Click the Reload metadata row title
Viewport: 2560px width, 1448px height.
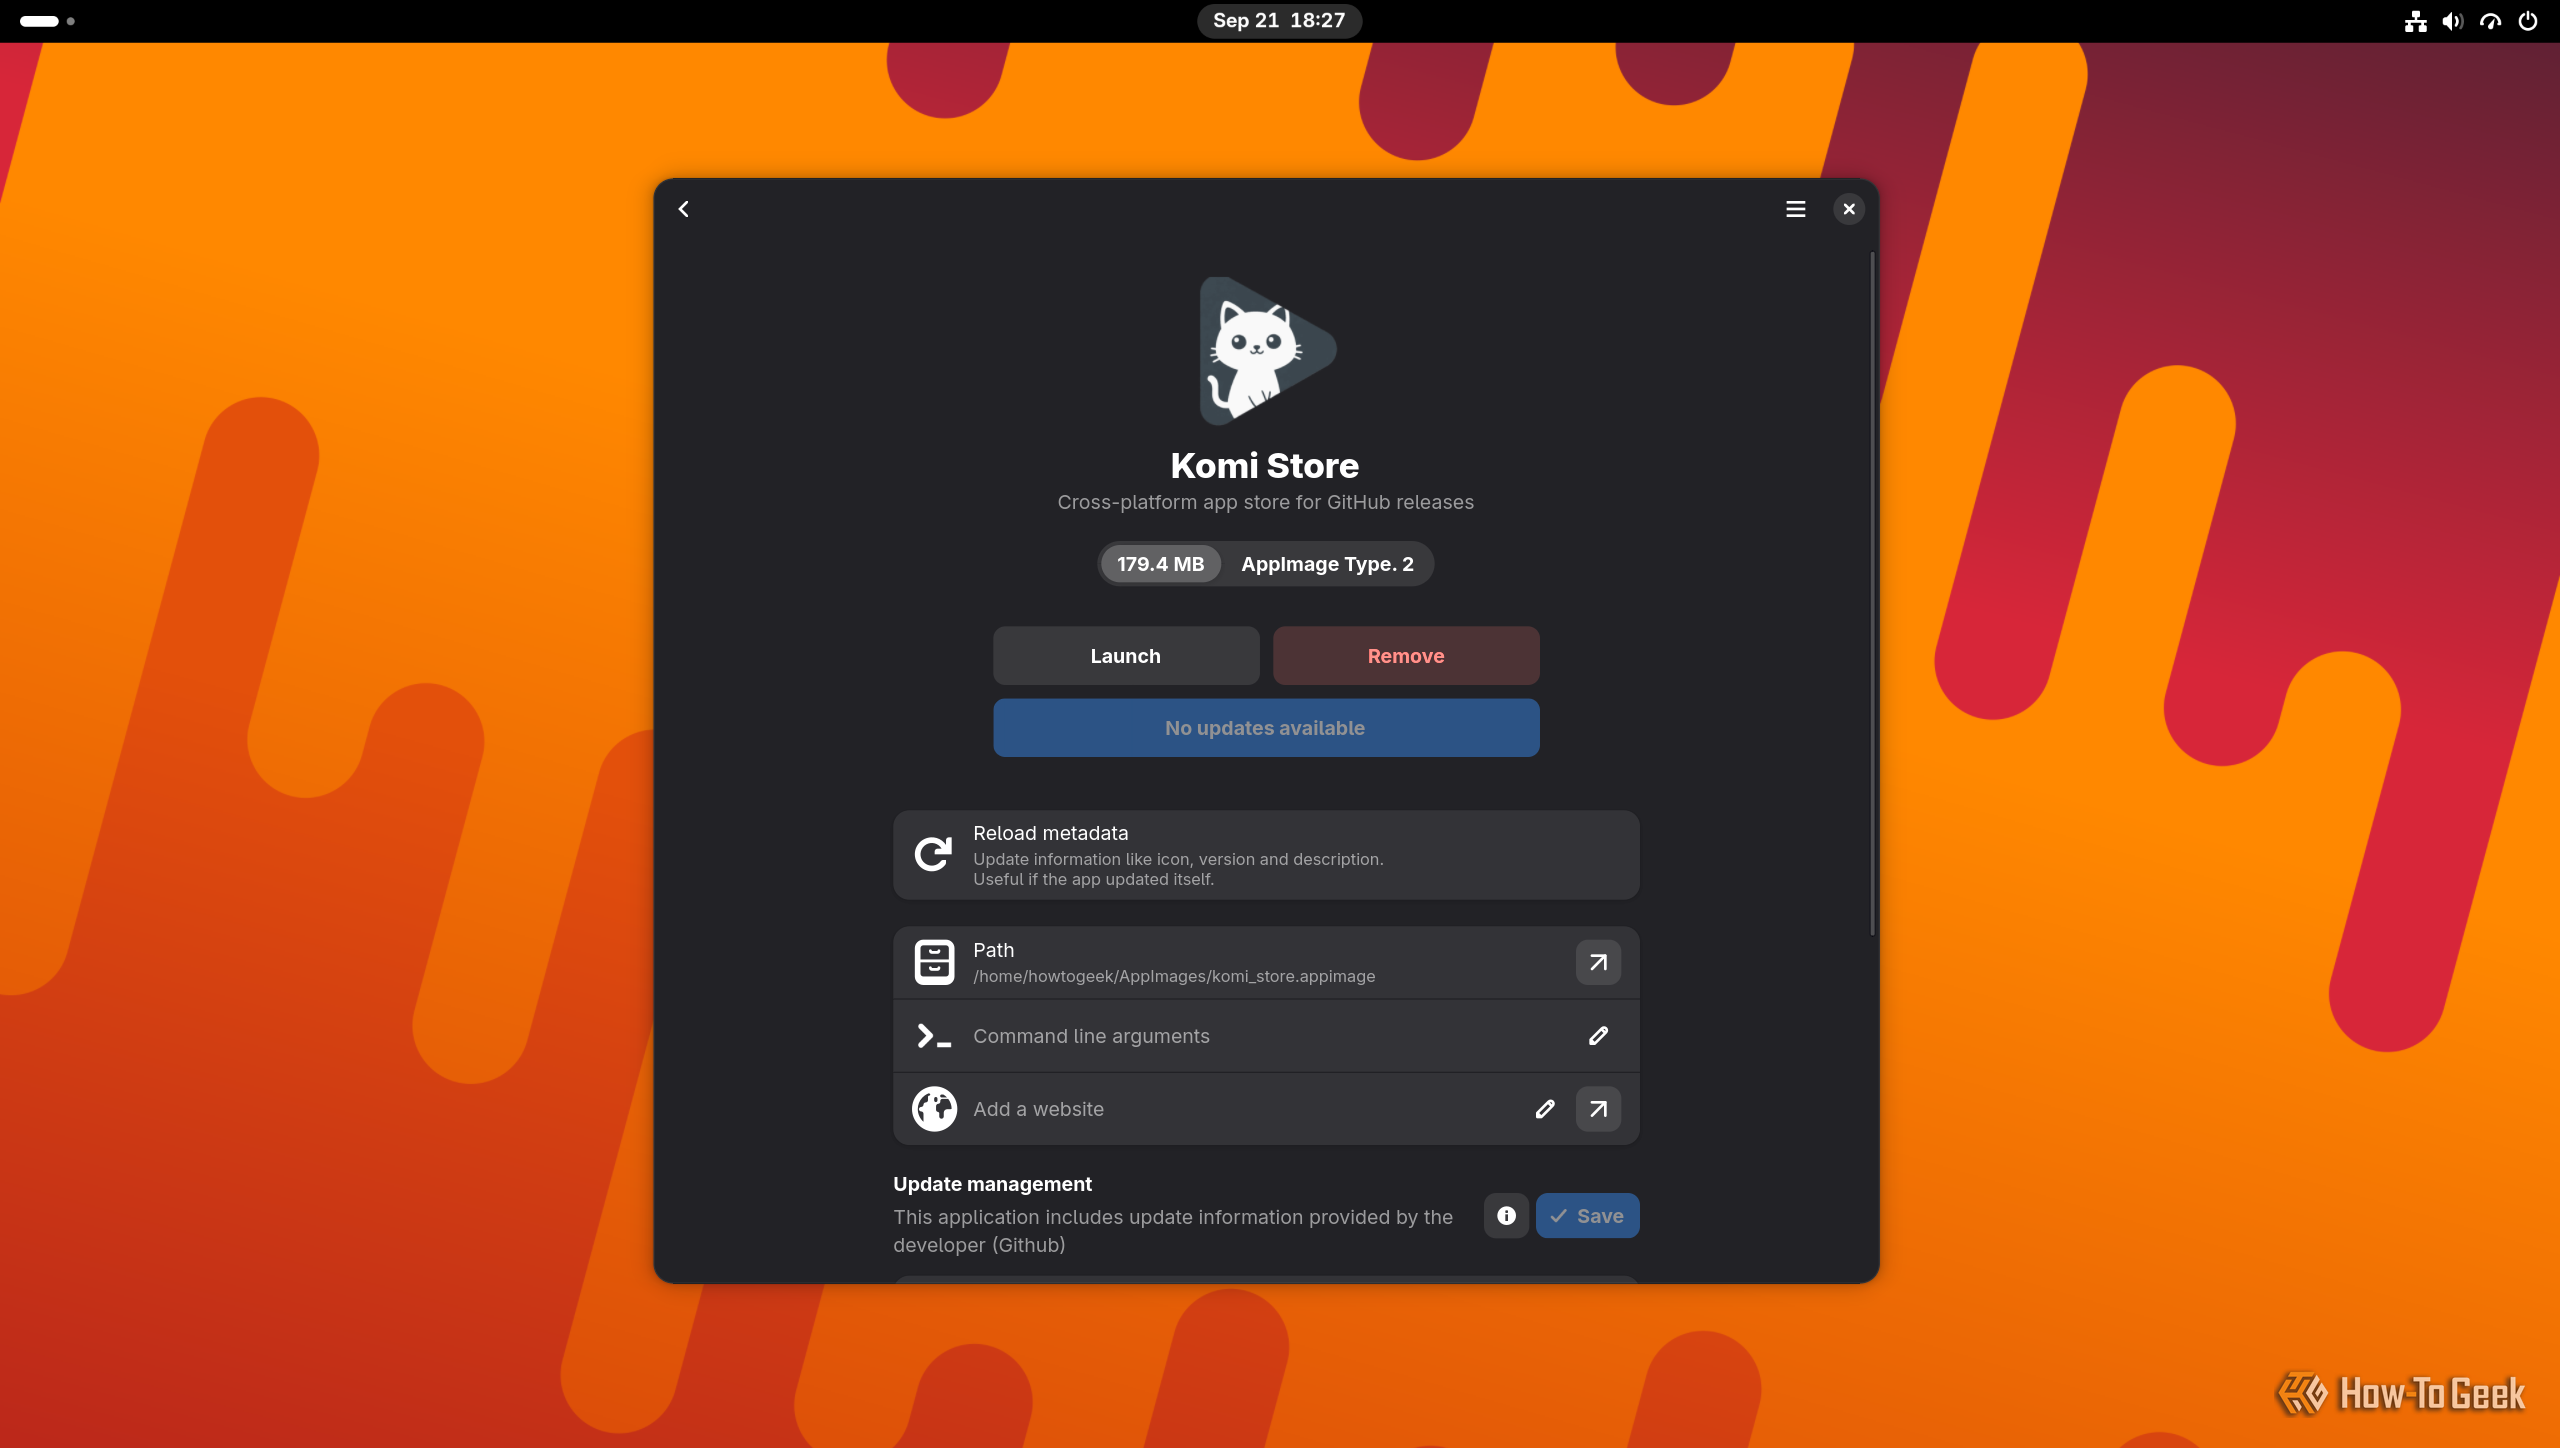(x=1050, y=833)
